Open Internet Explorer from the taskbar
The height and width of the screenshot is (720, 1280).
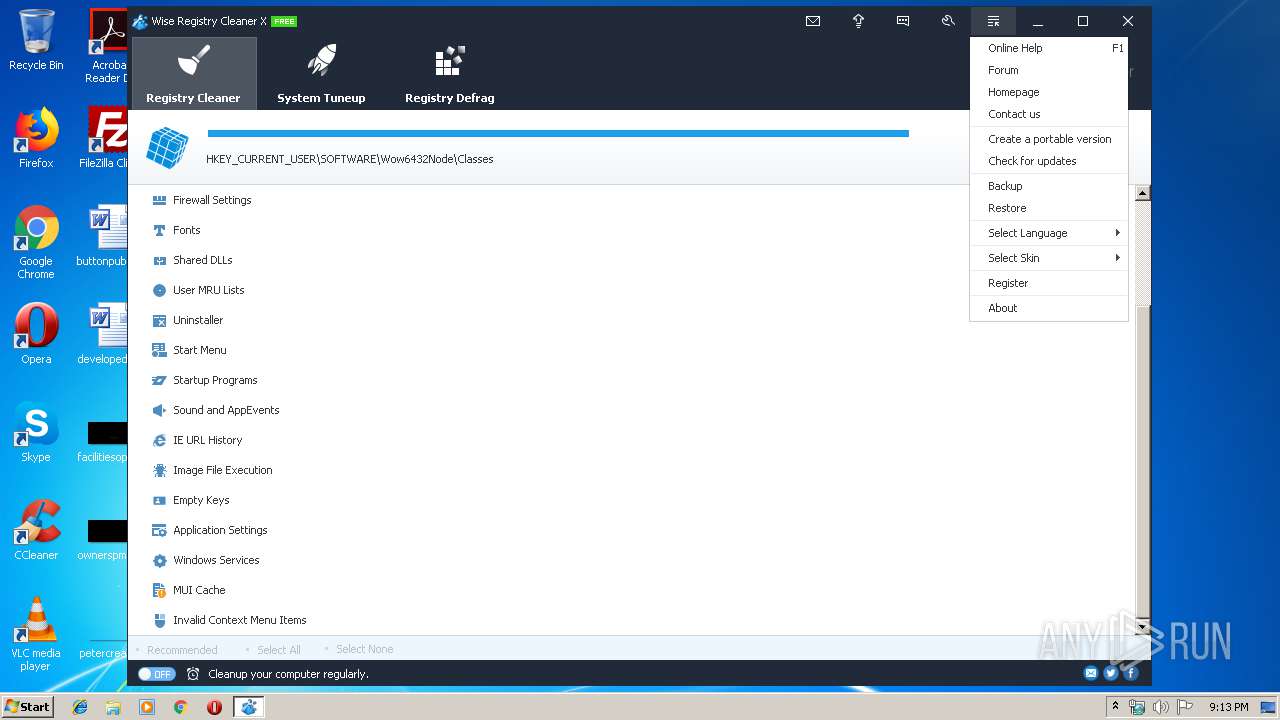[80, 707]
